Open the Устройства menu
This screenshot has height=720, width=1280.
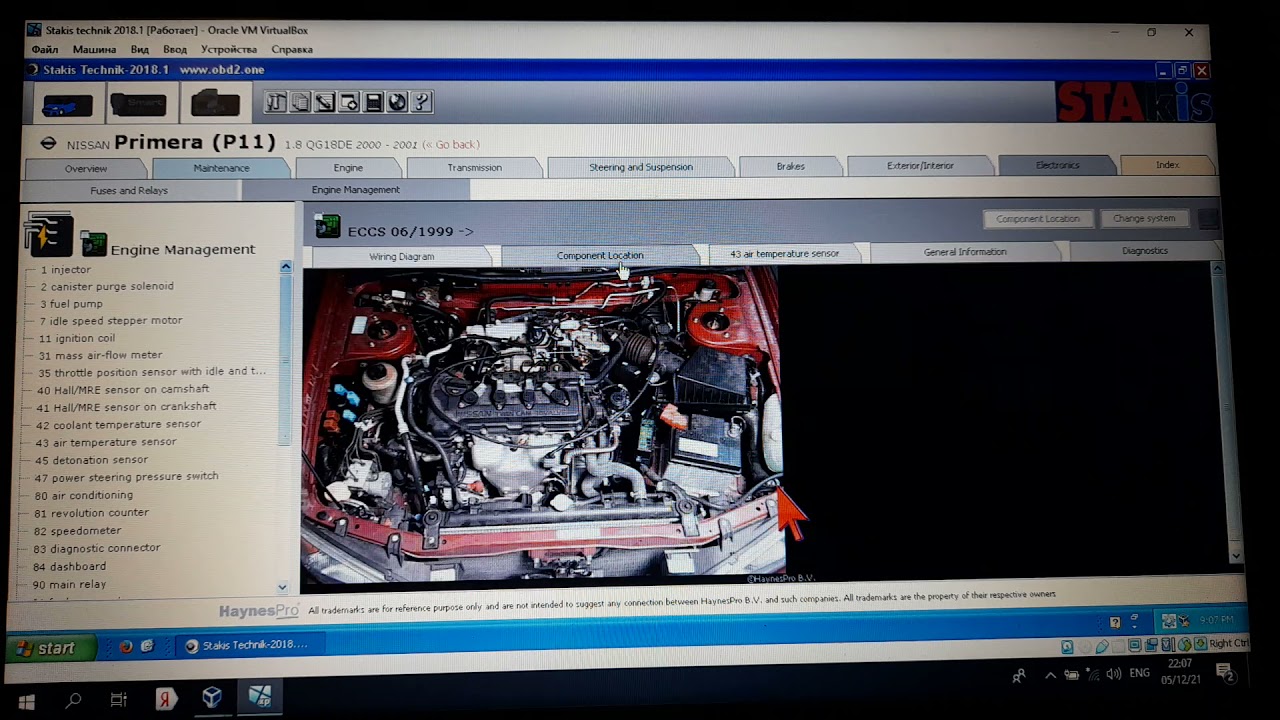(x=229, y=49)
